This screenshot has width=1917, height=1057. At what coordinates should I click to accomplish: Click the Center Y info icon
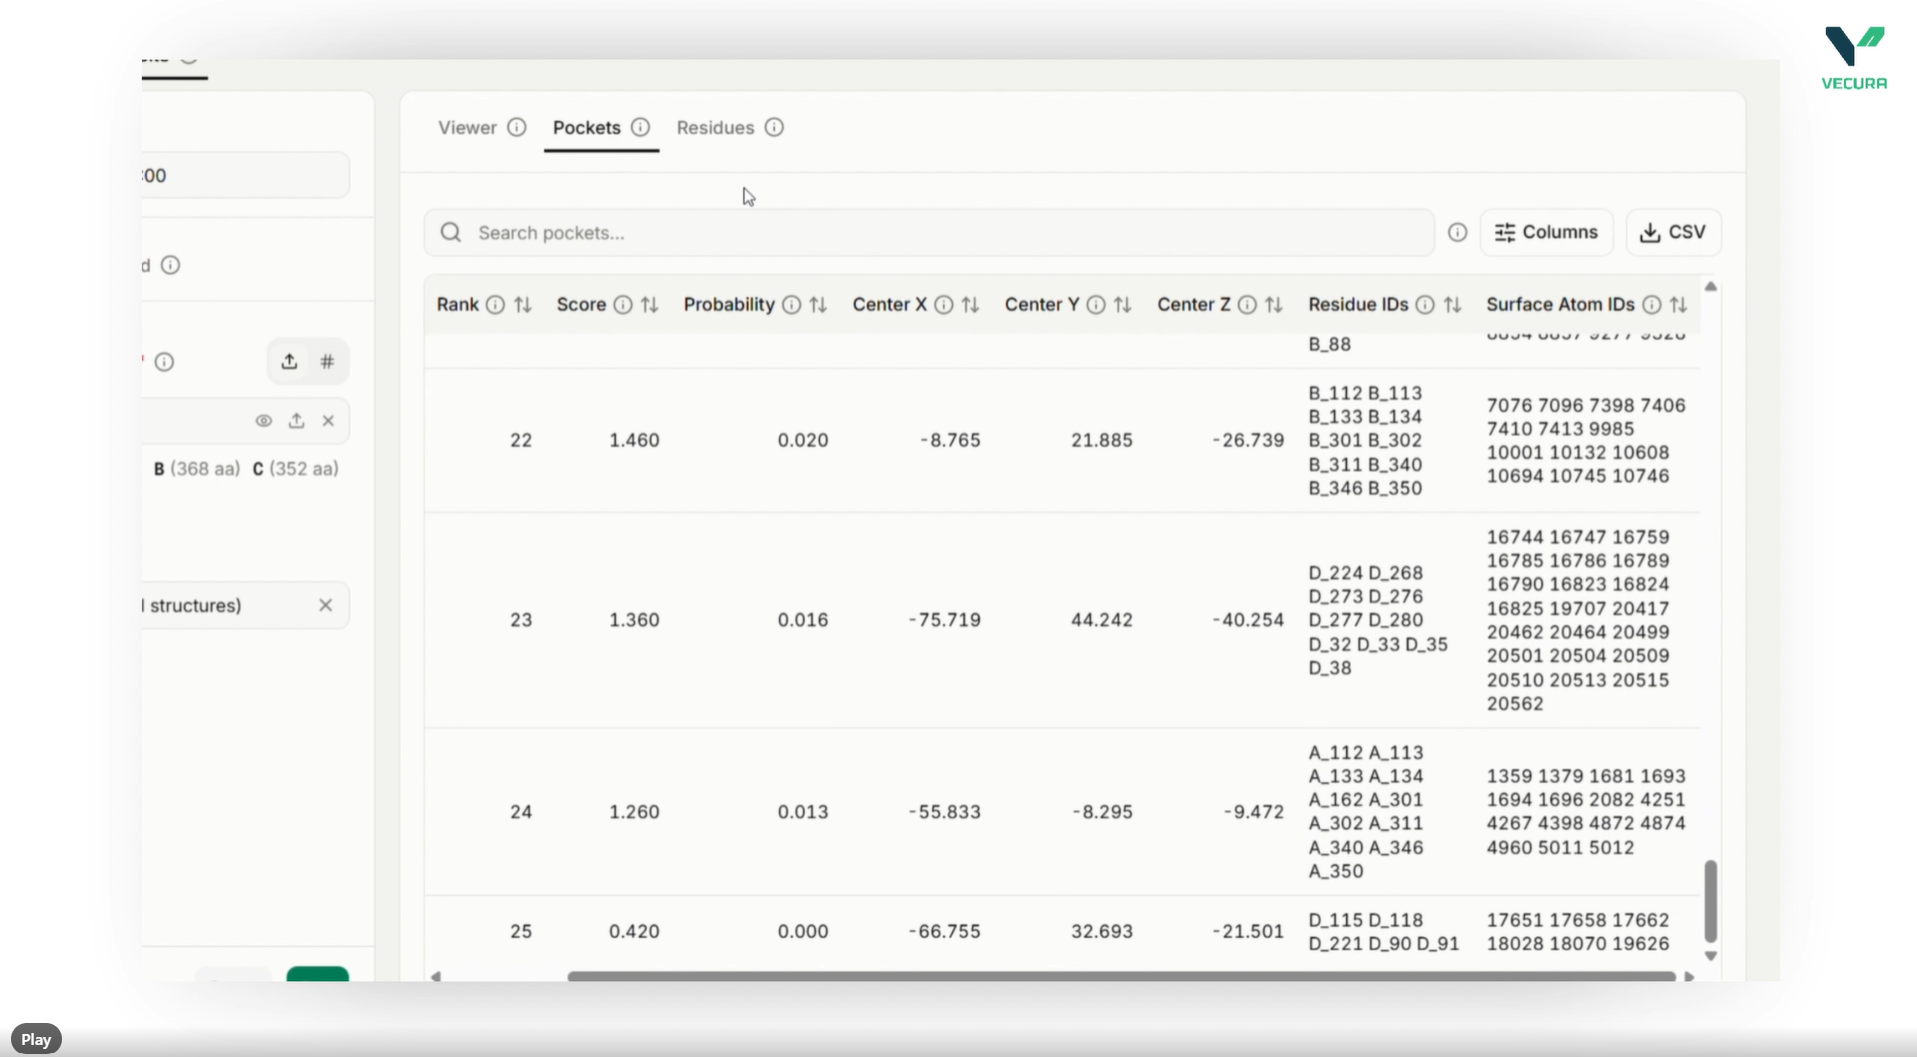(1096, 305)
